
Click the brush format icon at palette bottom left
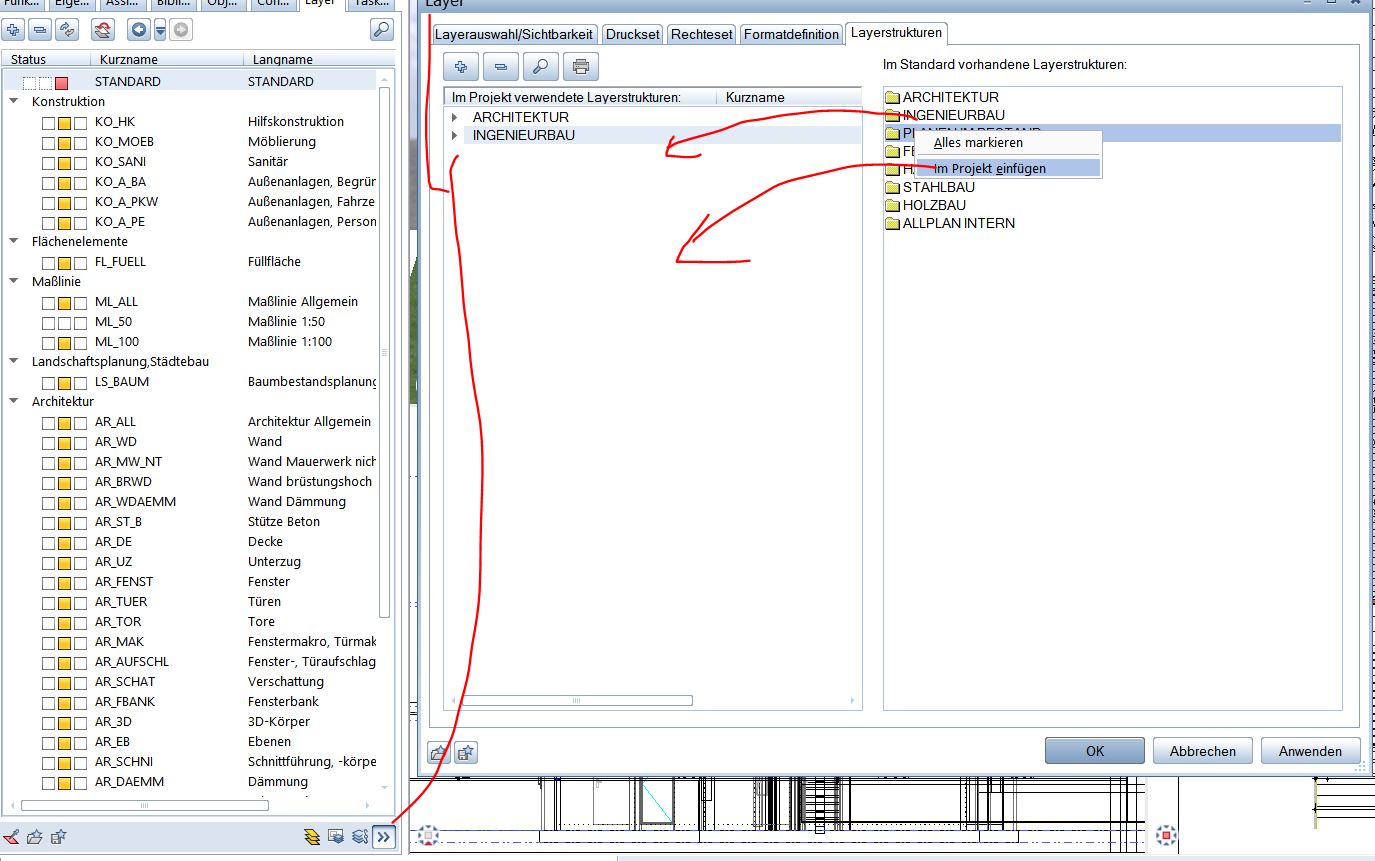[x=12, y=837]
